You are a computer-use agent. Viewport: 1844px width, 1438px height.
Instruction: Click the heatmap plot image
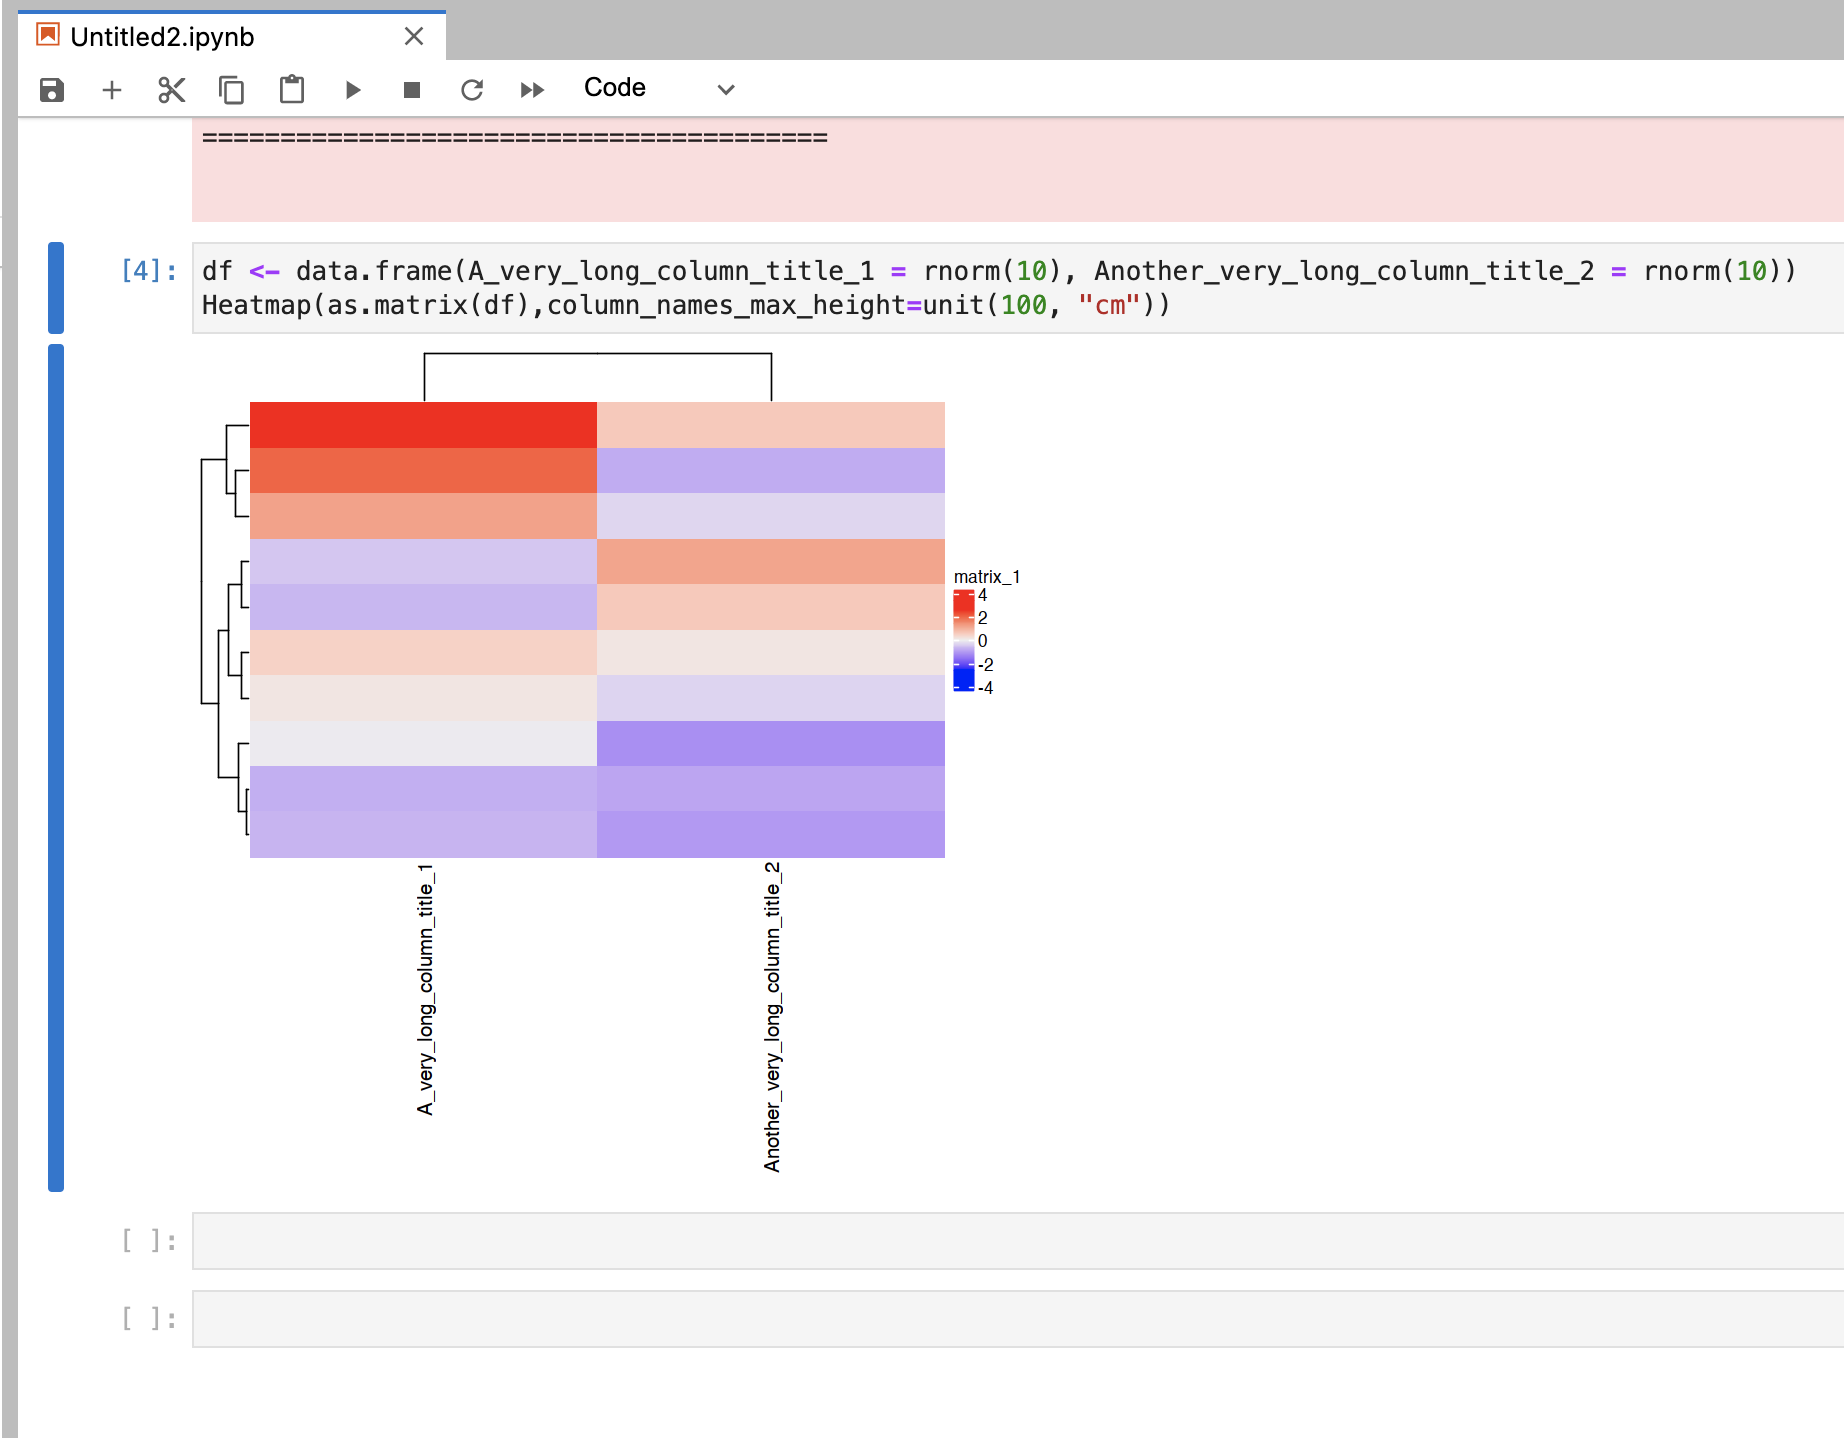pyautogui.click(x=597, y=630)
